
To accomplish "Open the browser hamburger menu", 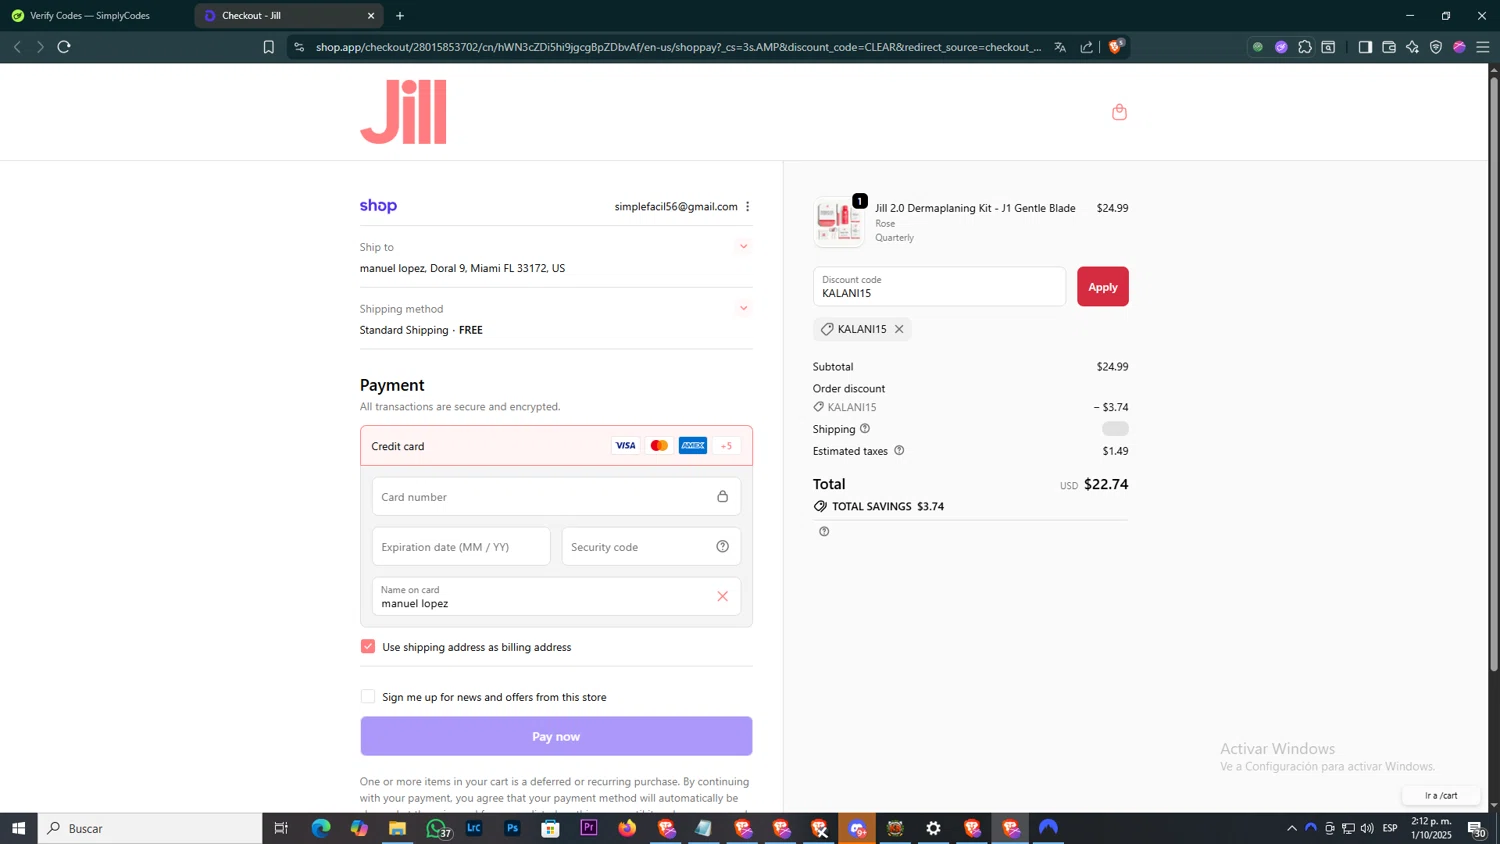I will tap(1483, 47).
